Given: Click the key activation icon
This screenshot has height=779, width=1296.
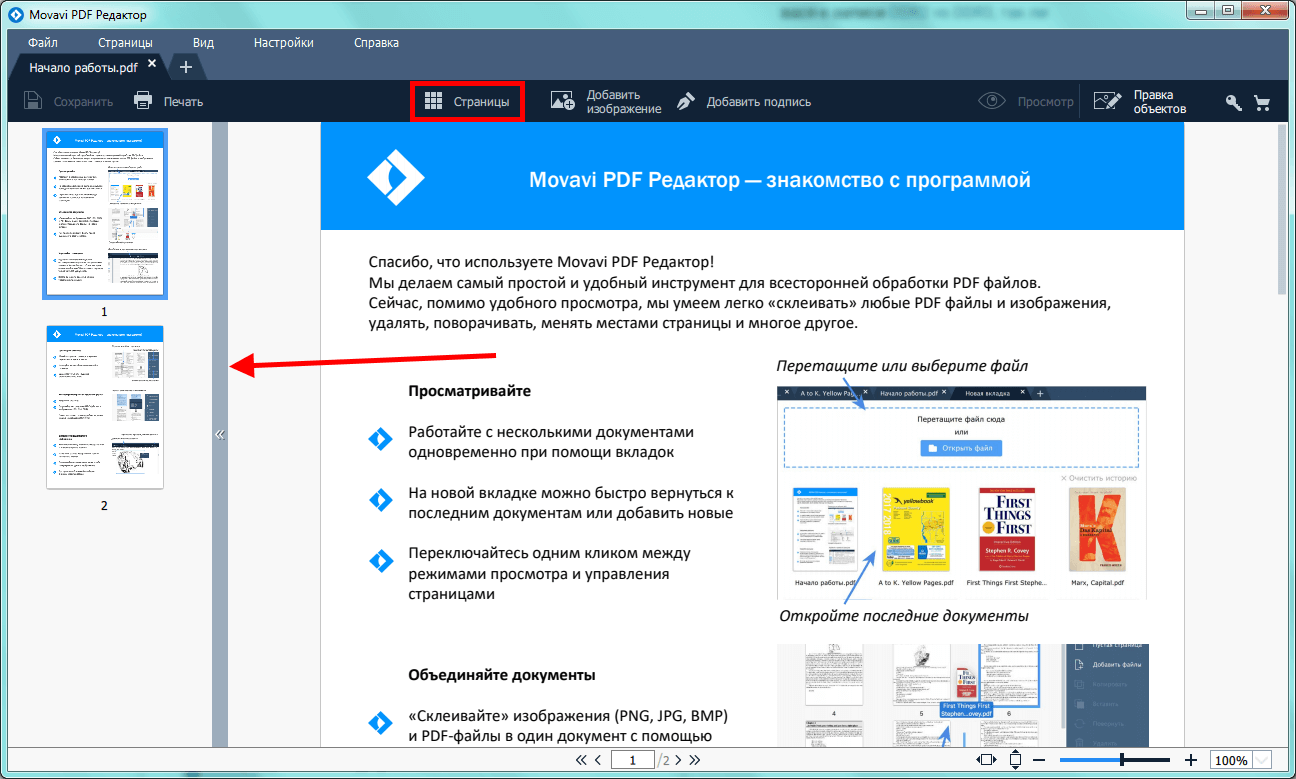Looking at the screenshot, I should coord(1234,102).
